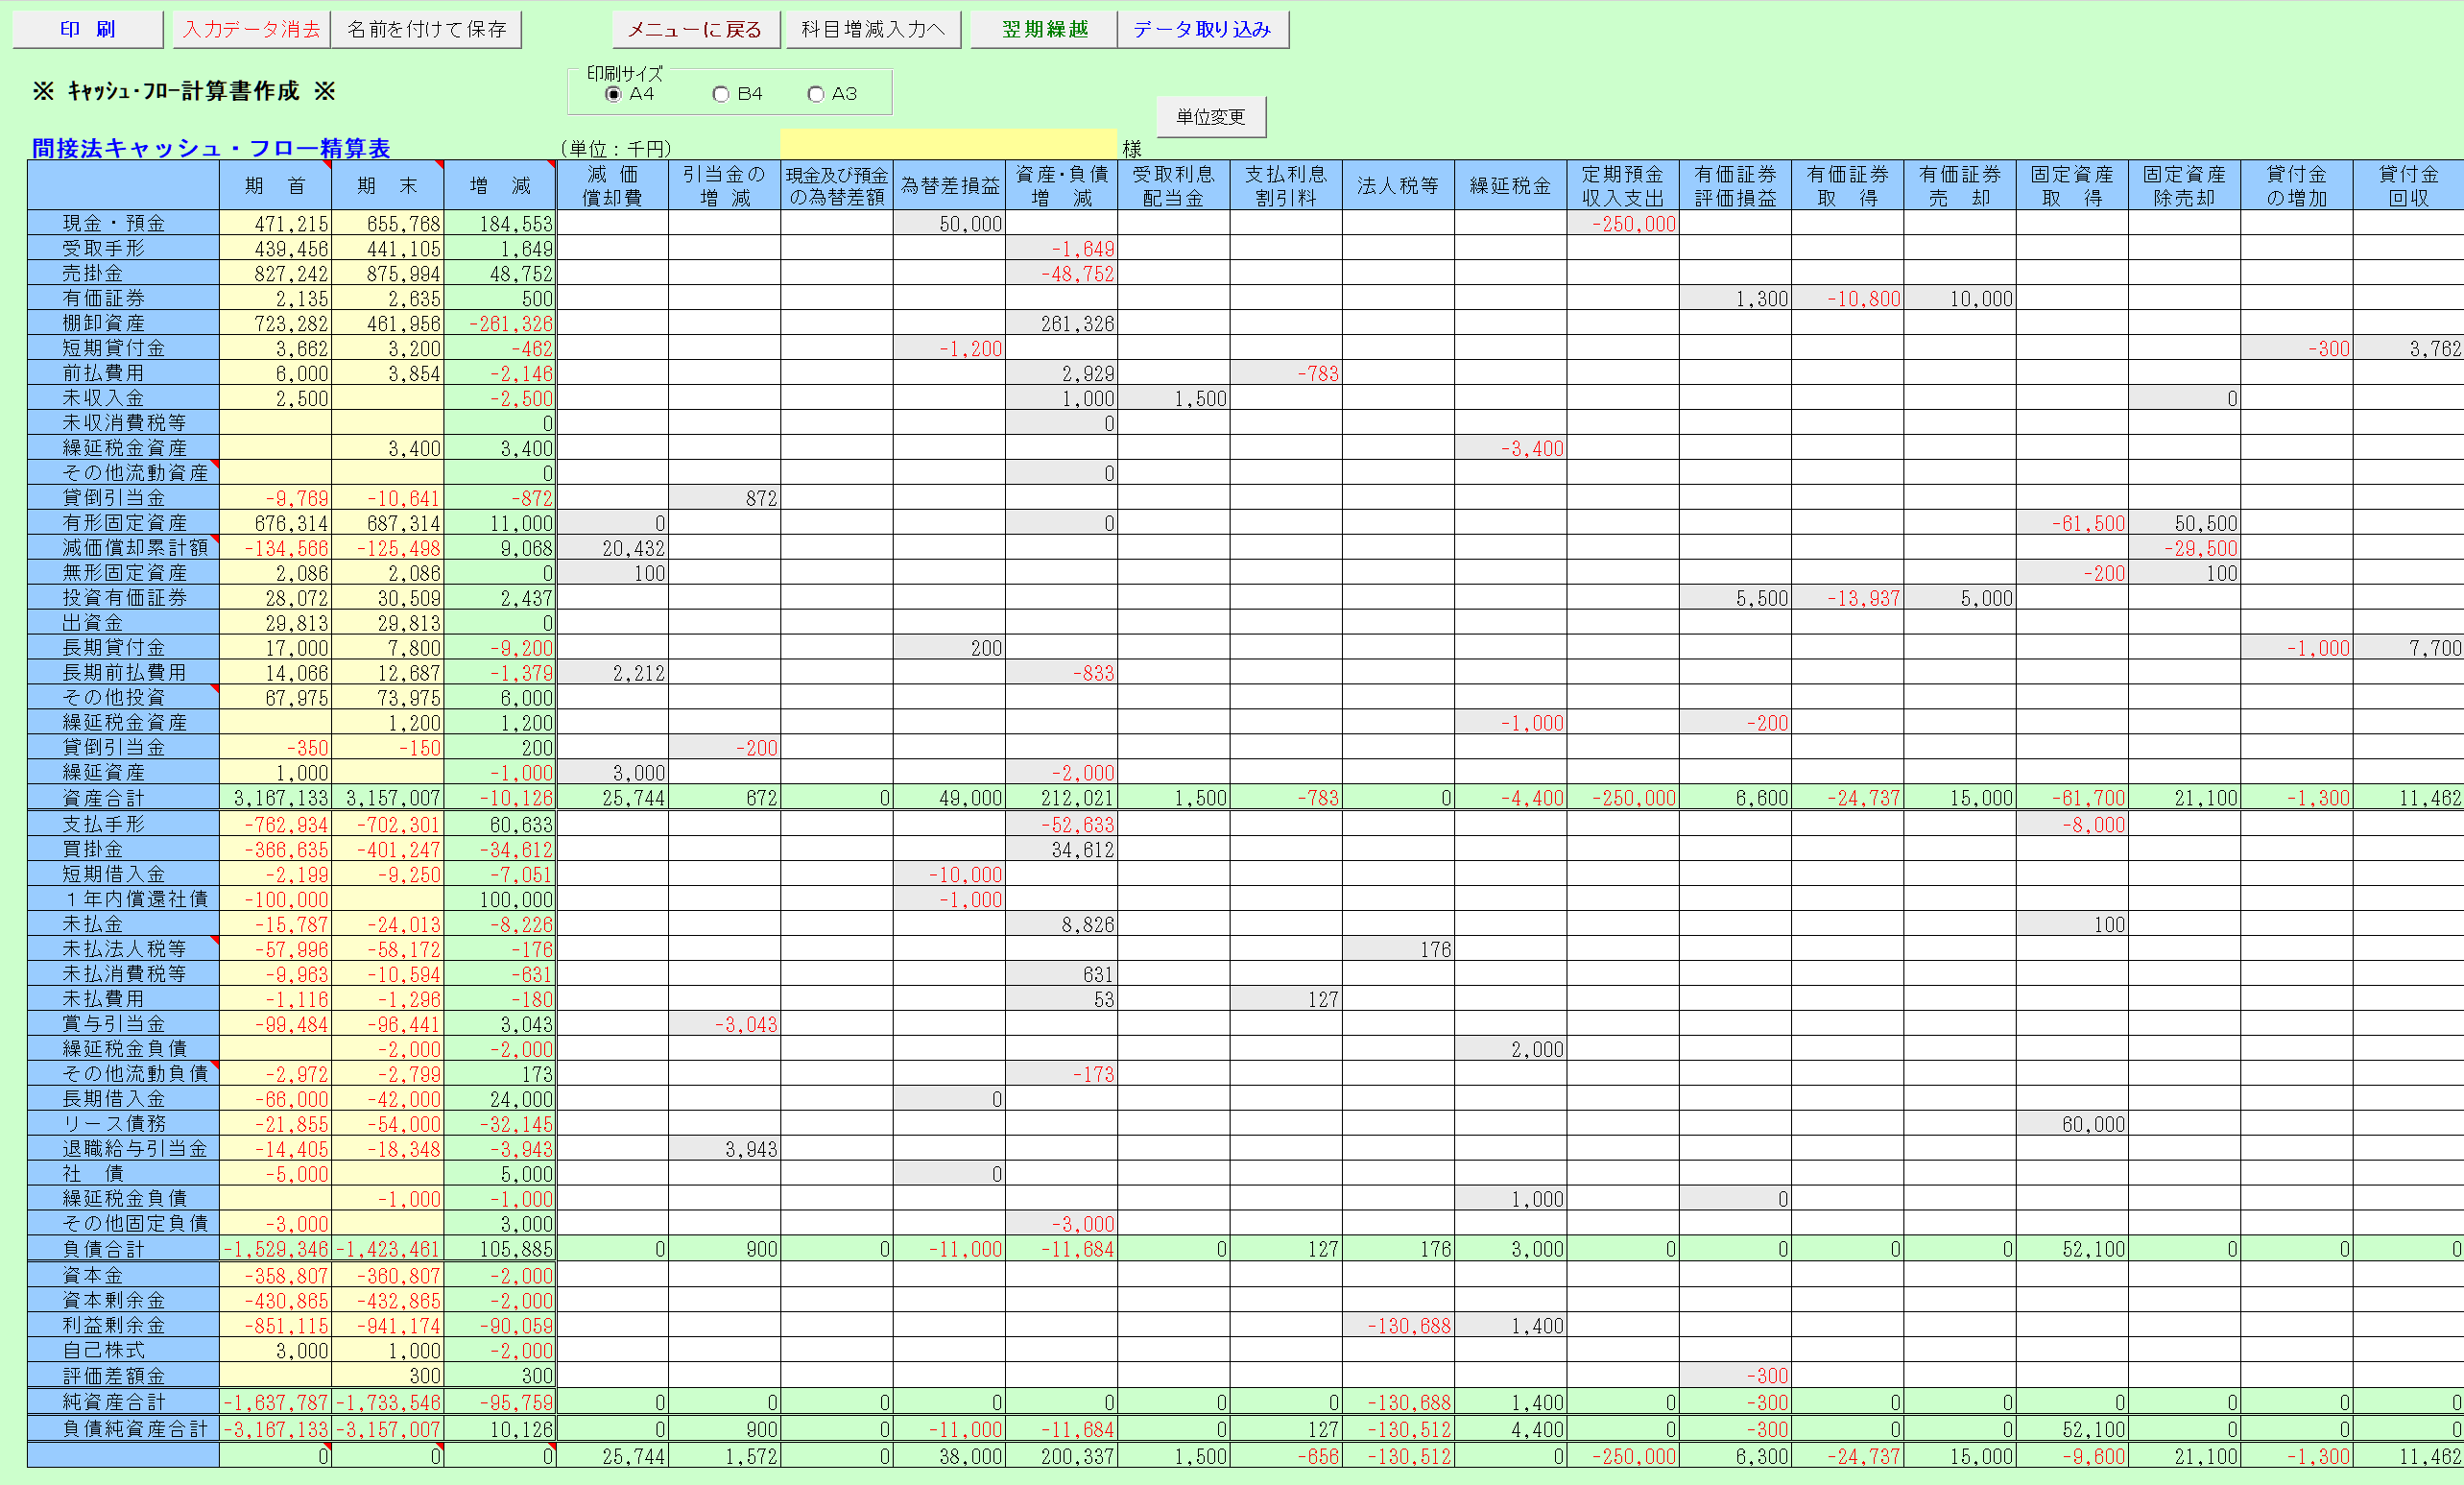Select the 貸付金の増加 column header

click(x=2296, y=186)
